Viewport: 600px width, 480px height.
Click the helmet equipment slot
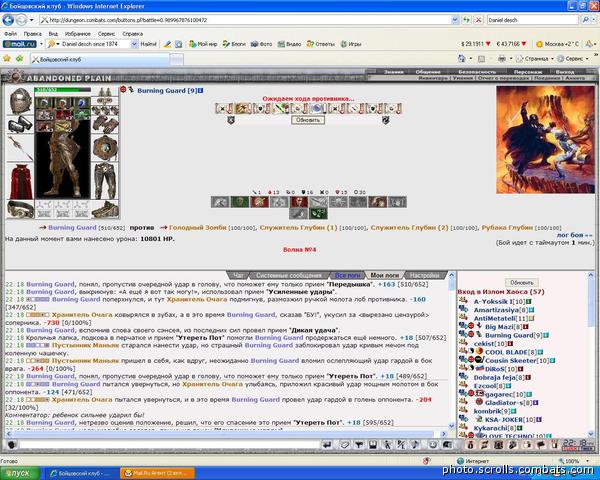20,100
